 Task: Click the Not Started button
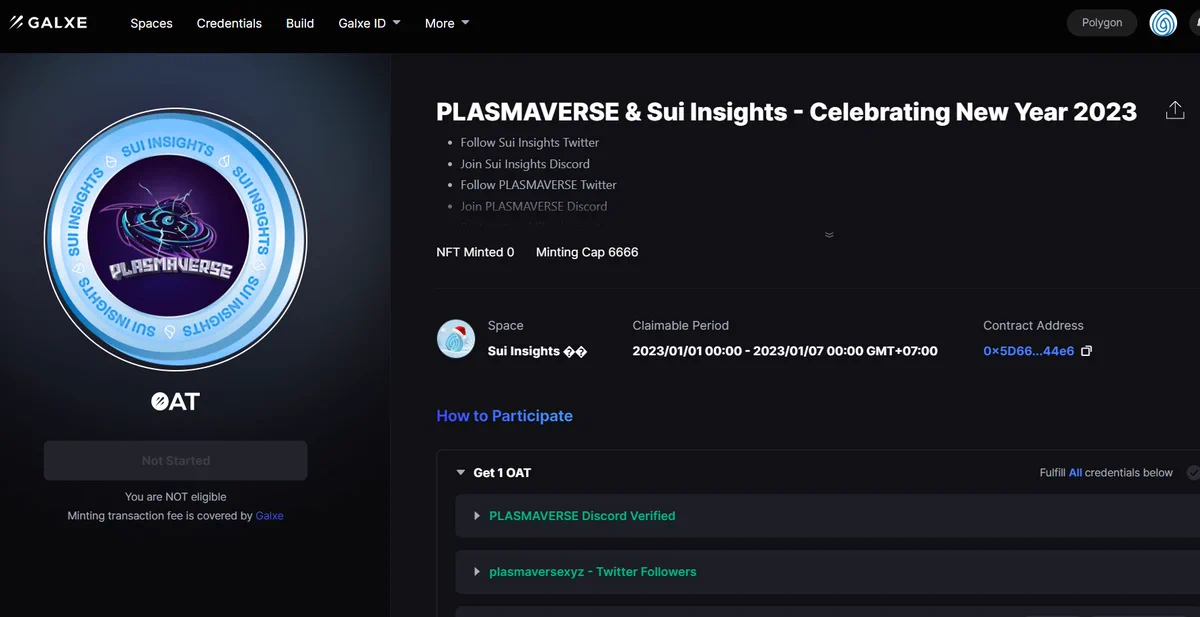176,461
